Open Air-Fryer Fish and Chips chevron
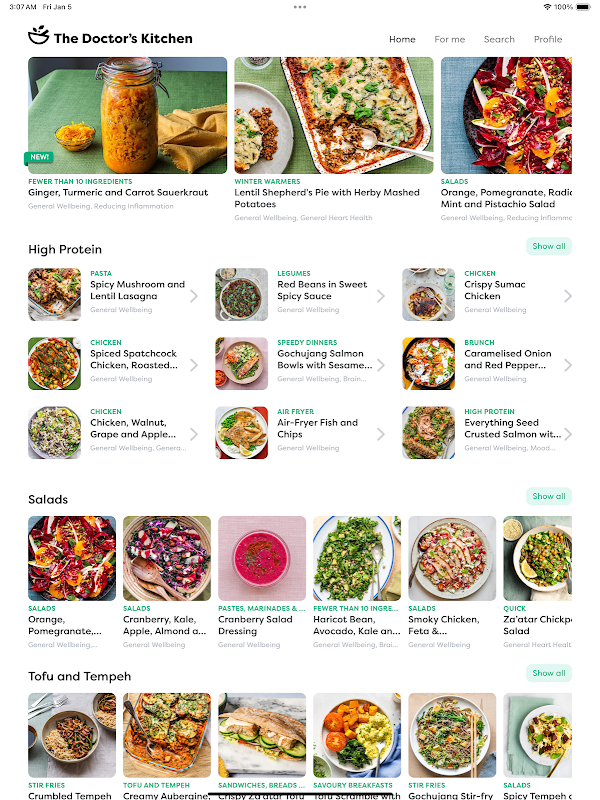 [381, 434]
